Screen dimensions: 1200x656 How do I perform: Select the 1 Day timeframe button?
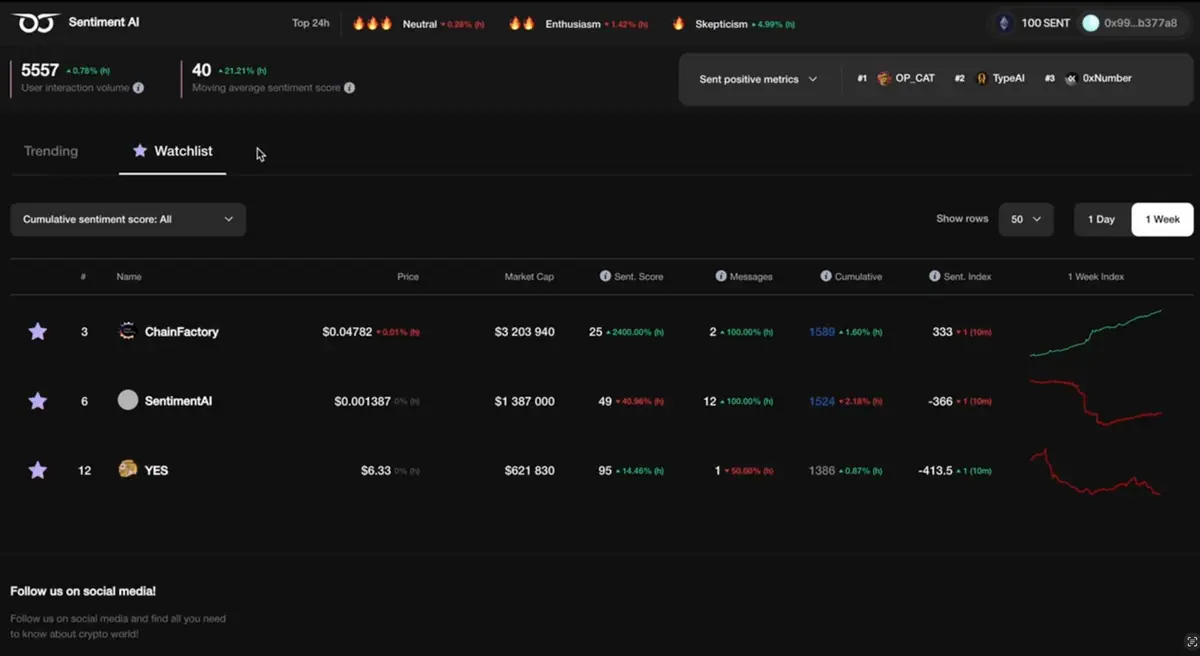[x=1101, y=219]
